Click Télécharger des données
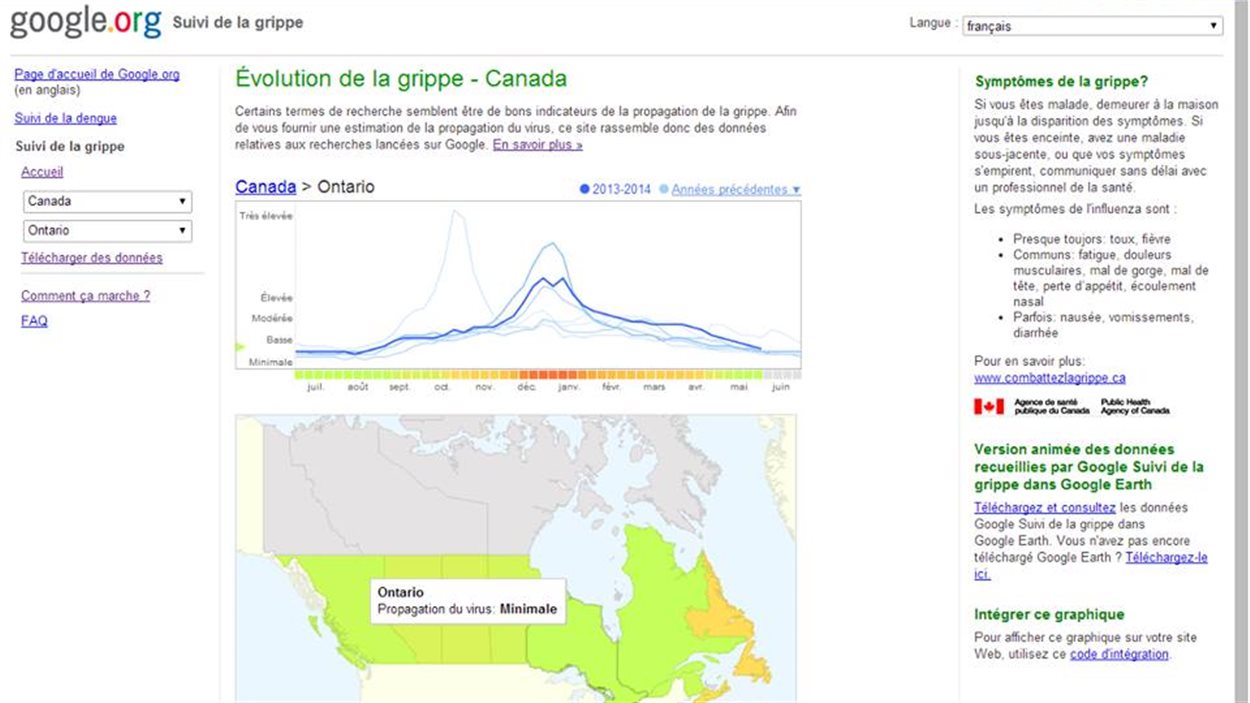Screen dimensions: 1250x703 pyautogui.click(x=92, y=257)
